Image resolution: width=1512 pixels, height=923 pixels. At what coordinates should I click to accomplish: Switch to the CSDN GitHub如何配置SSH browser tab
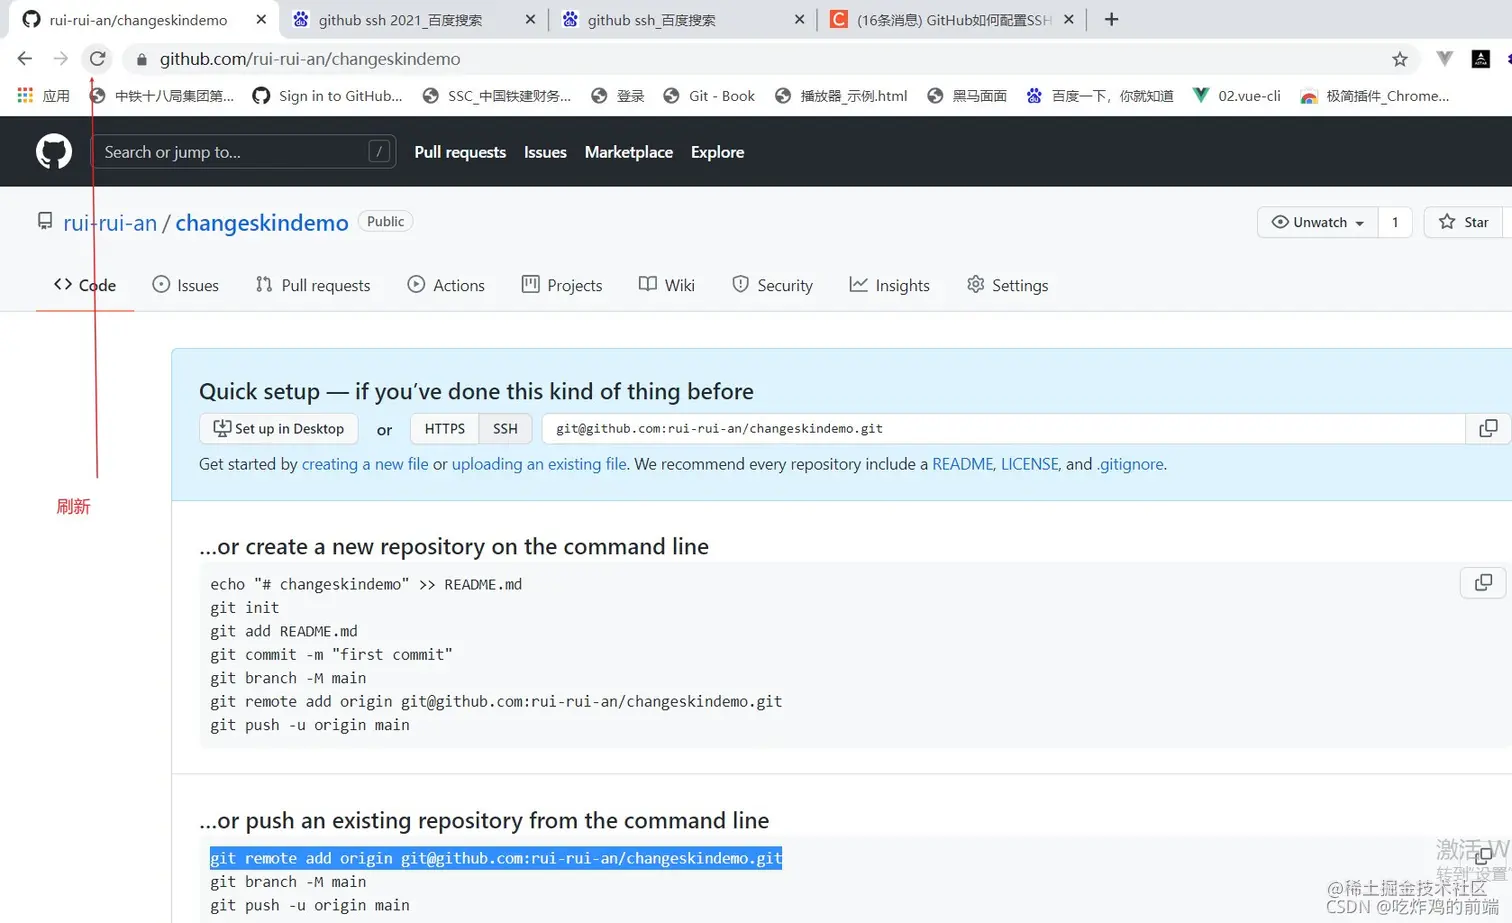pos(954,19)
